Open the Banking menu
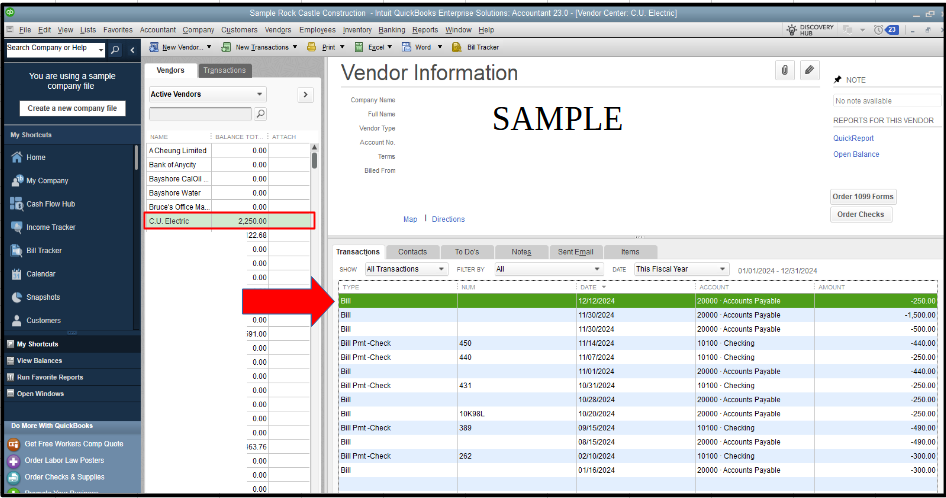The width and height of the screenshot is (946, 498). click(392, 30)
